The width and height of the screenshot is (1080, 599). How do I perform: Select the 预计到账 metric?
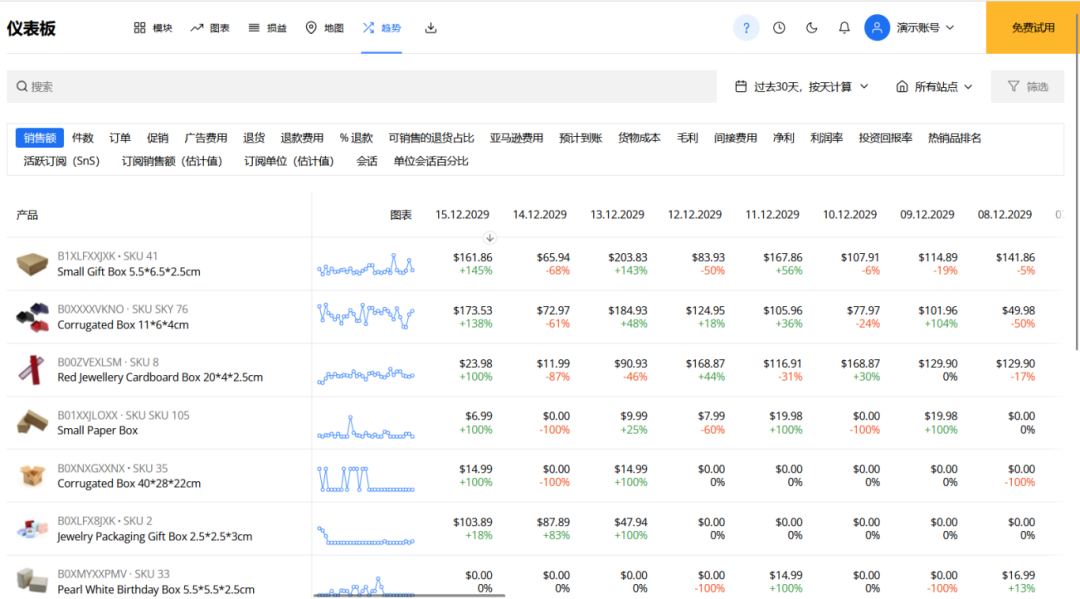(581, 138)
